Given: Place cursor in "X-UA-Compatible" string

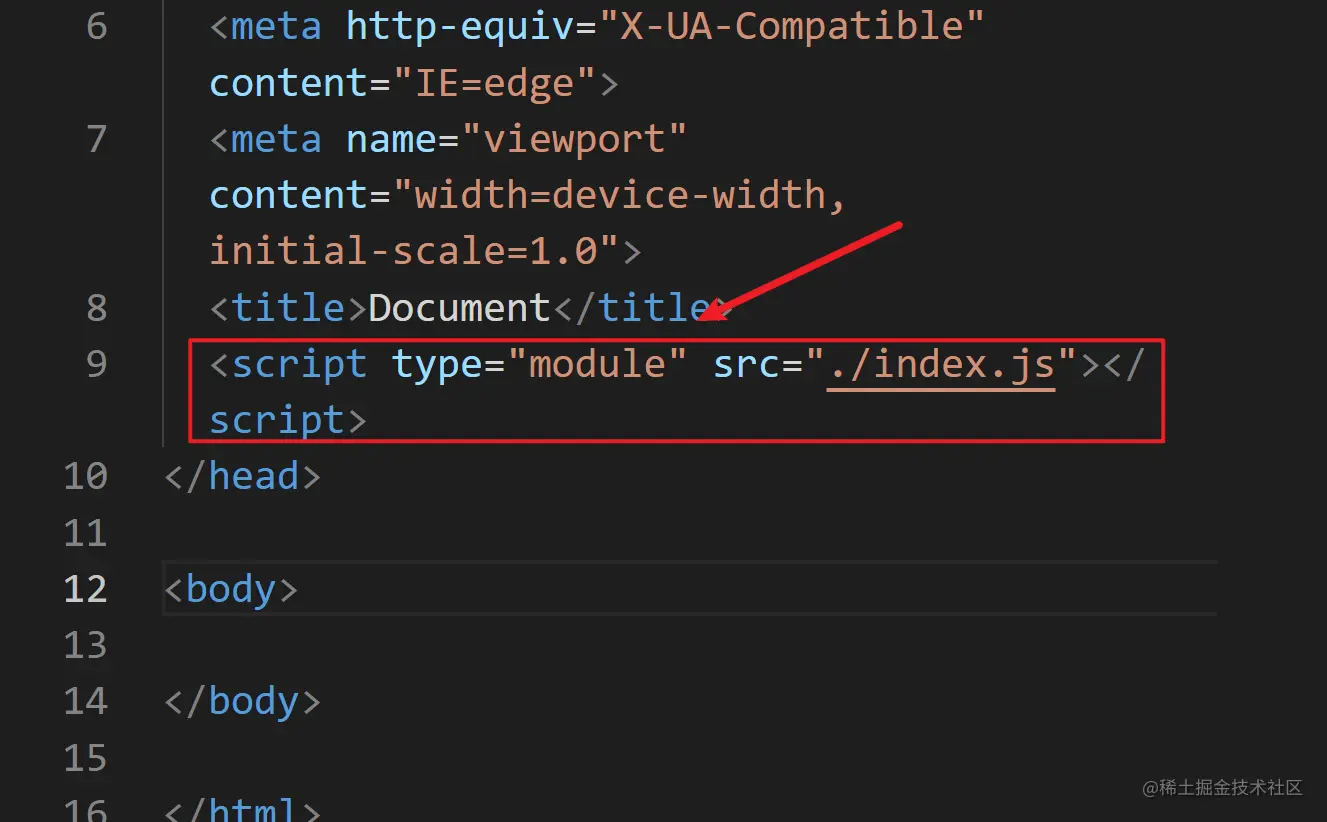Looking at the screenshot, I should (x=793, y=26).
